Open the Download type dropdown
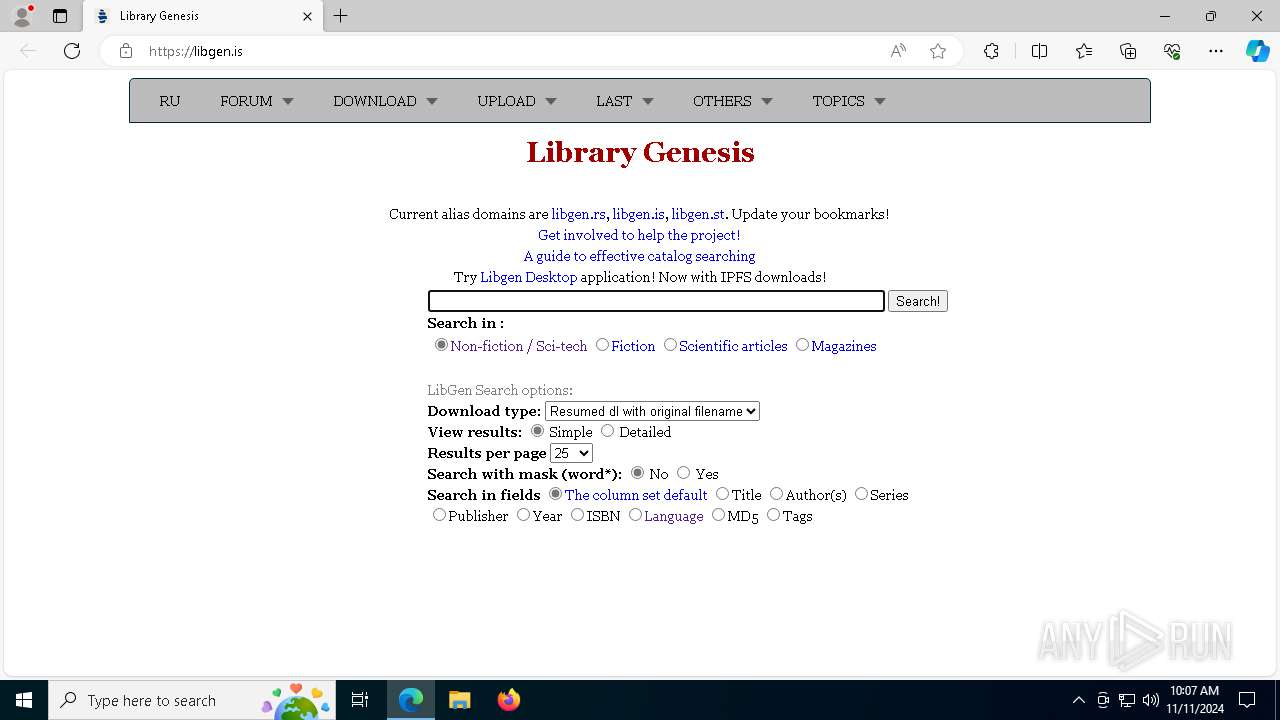 [x=652, y=411]
